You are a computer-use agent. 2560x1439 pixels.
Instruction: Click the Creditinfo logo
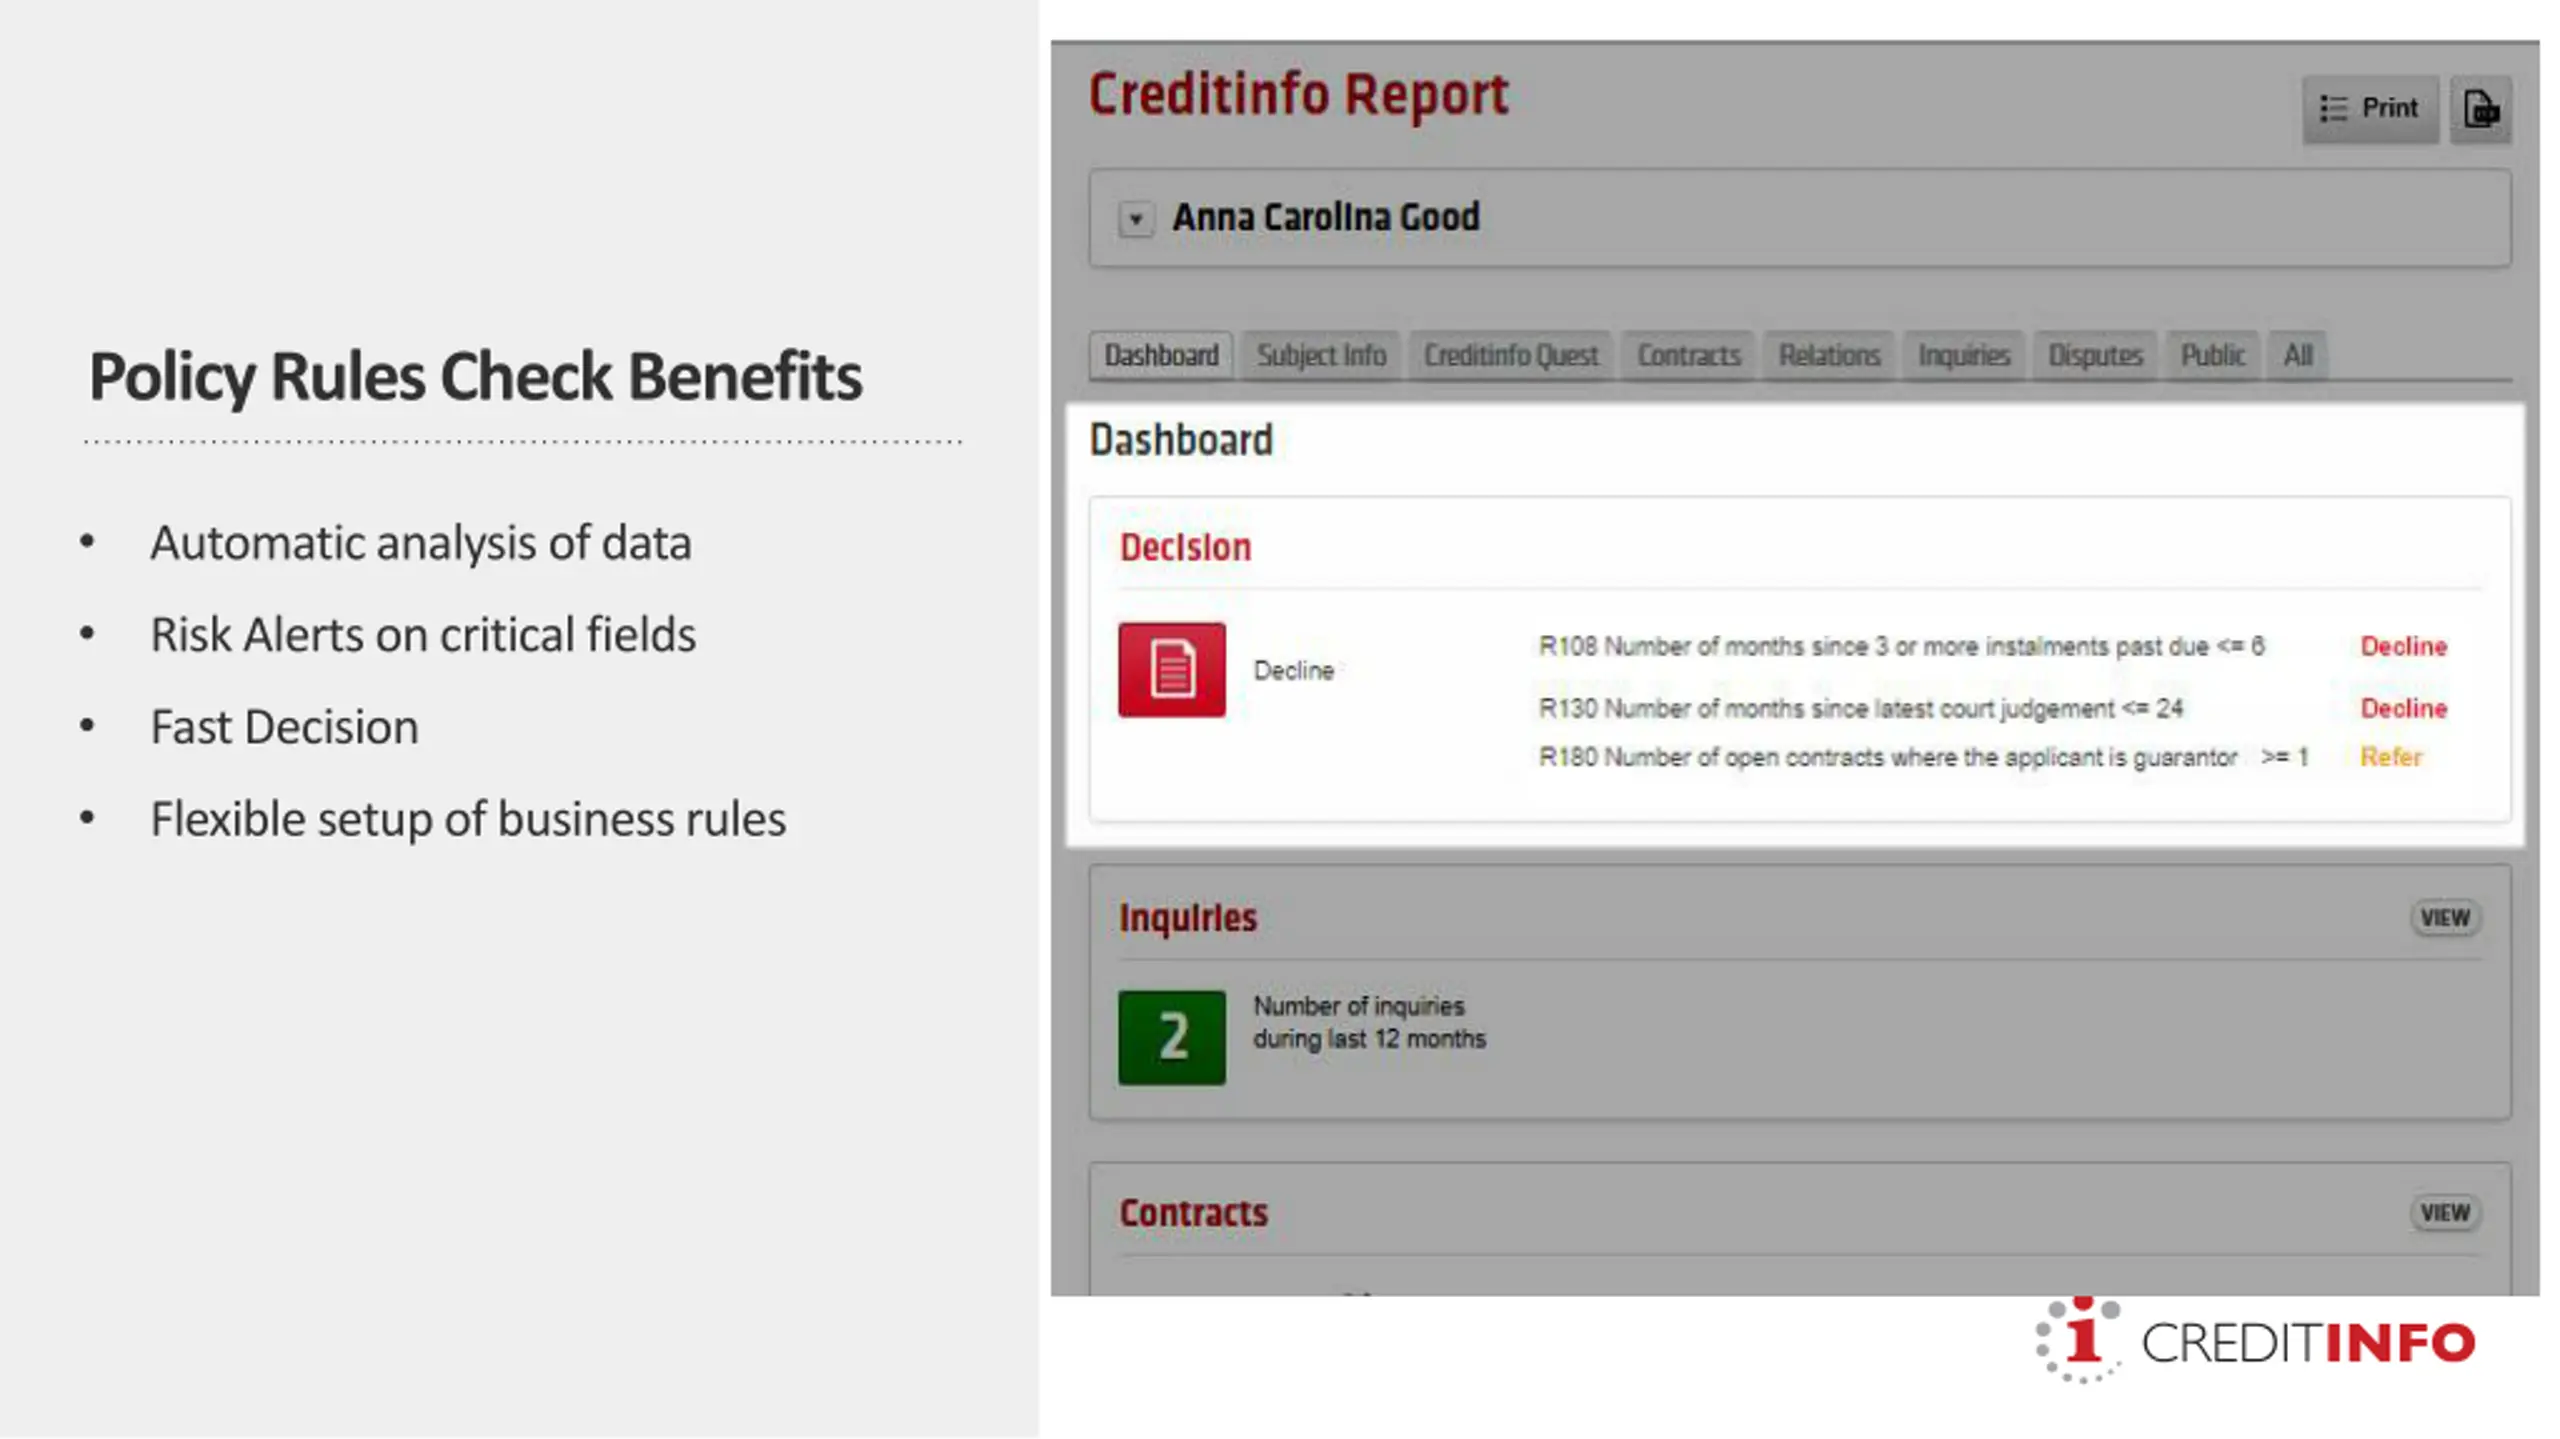click(x=2256, y=1340)
